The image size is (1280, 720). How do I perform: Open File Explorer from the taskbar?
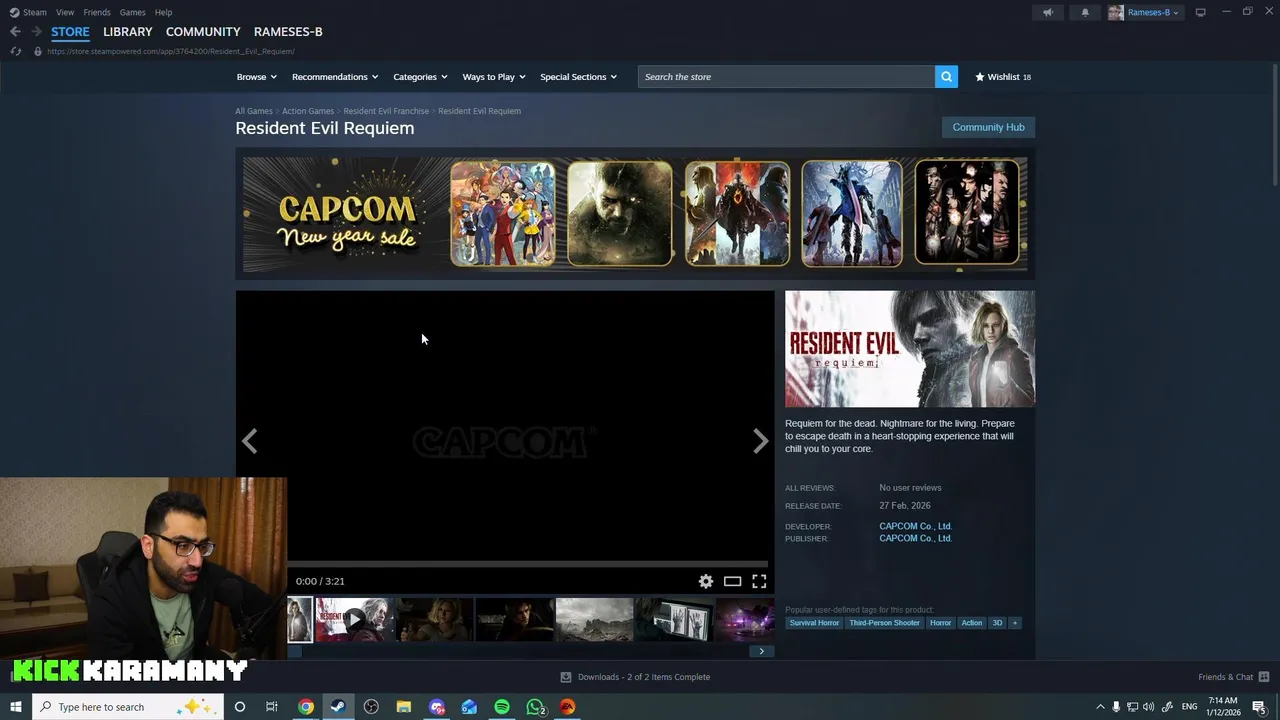pos(404,707)
